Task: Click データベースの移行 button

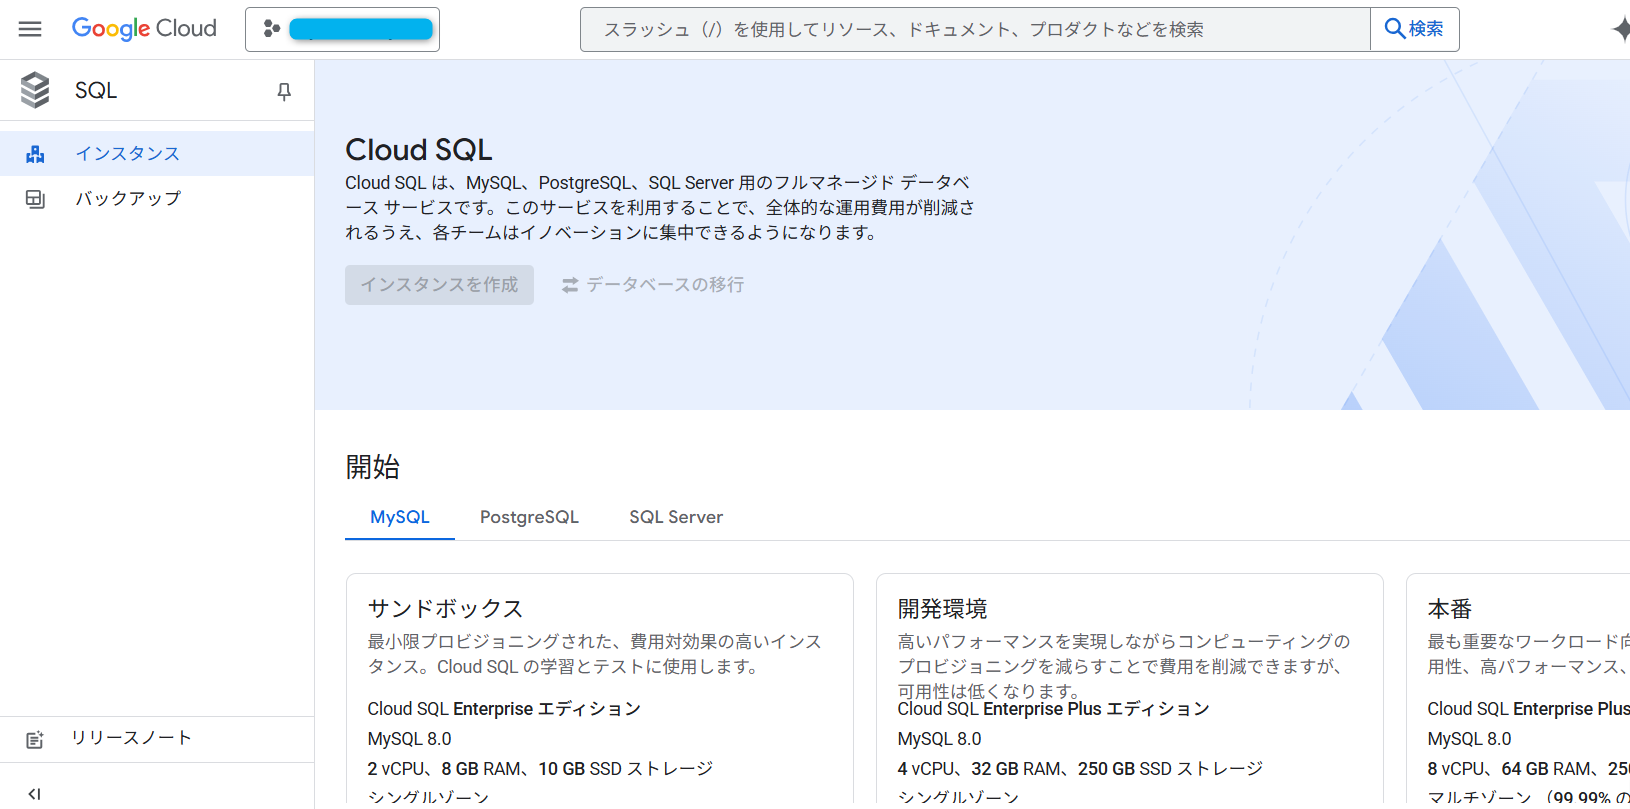Action: point(652,285)
